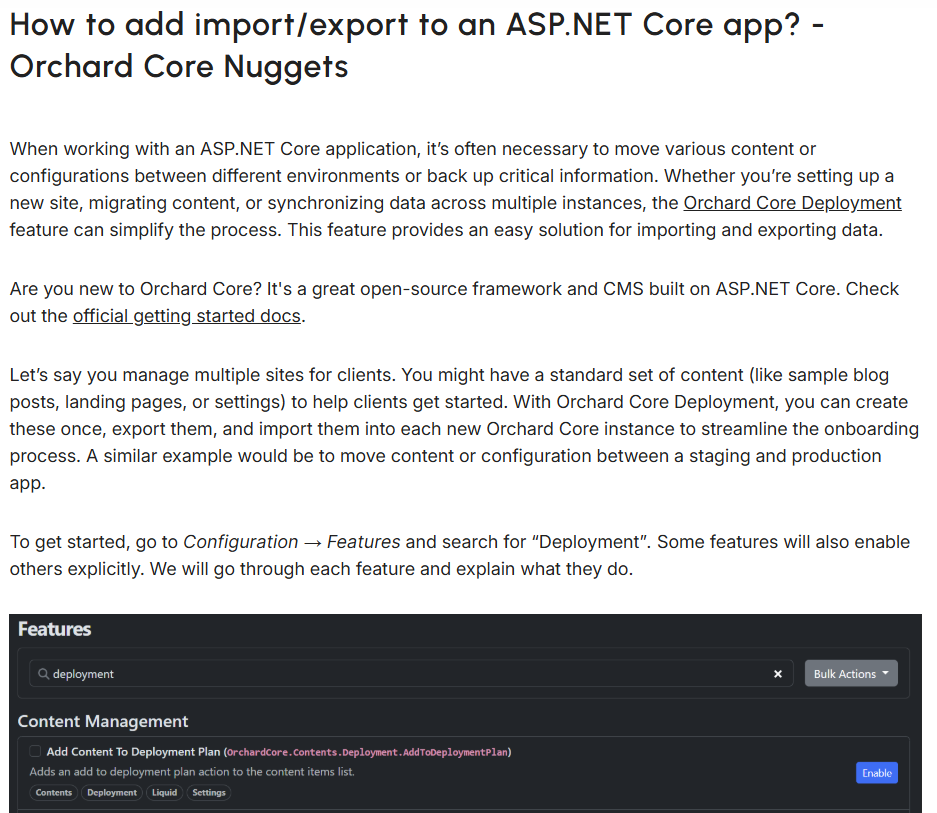937x813 pixels.
Task: Open the official getting started docs link
Action: (186, 316)
